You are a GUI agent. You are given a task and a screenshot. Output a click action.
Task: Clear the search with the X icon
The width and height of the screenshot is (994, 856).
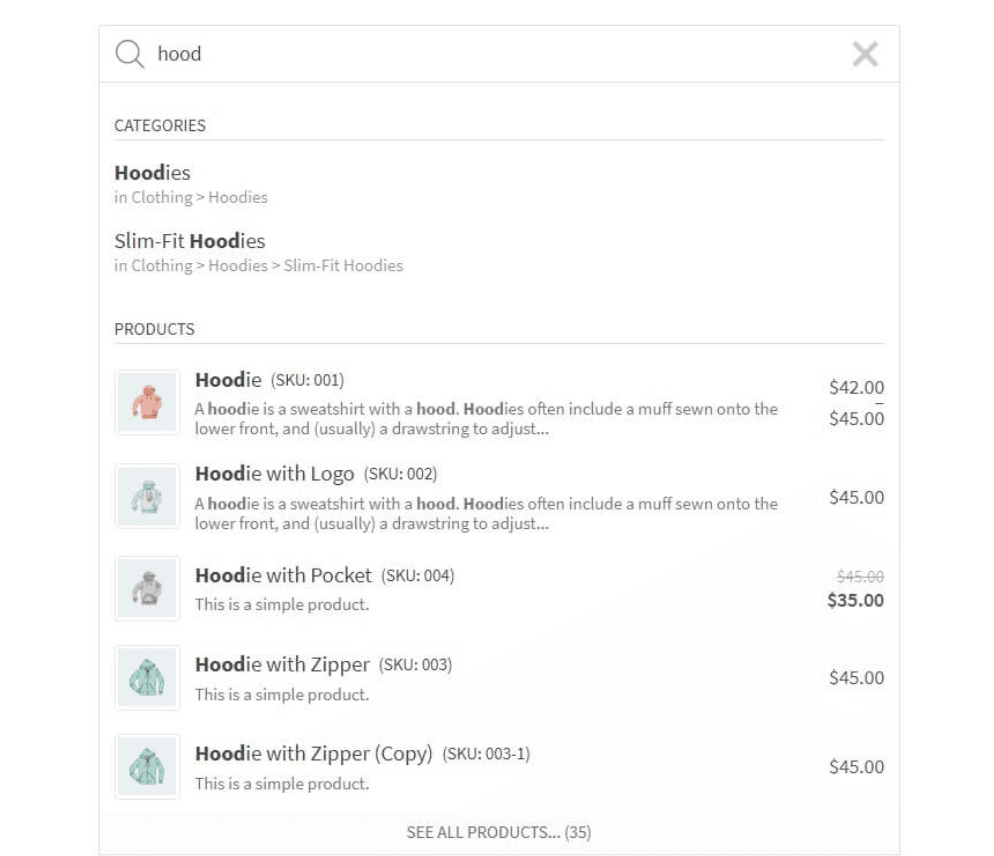pos(865,54)
